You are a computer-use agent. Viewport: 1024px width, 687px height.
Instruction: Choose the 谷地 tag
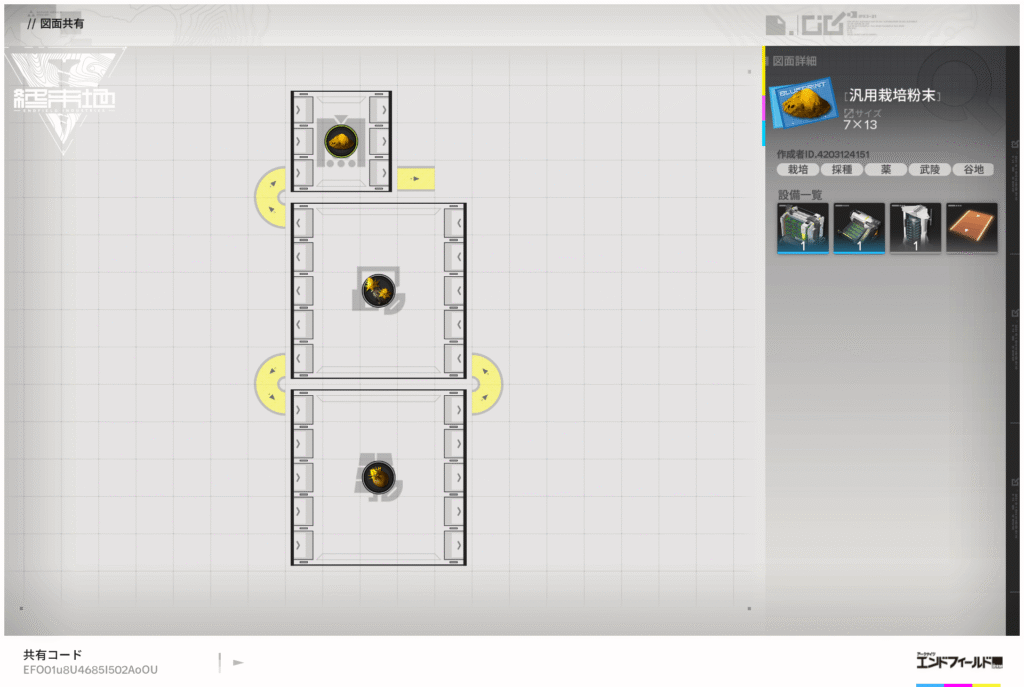pyautogui.click(x=973, y=170)
